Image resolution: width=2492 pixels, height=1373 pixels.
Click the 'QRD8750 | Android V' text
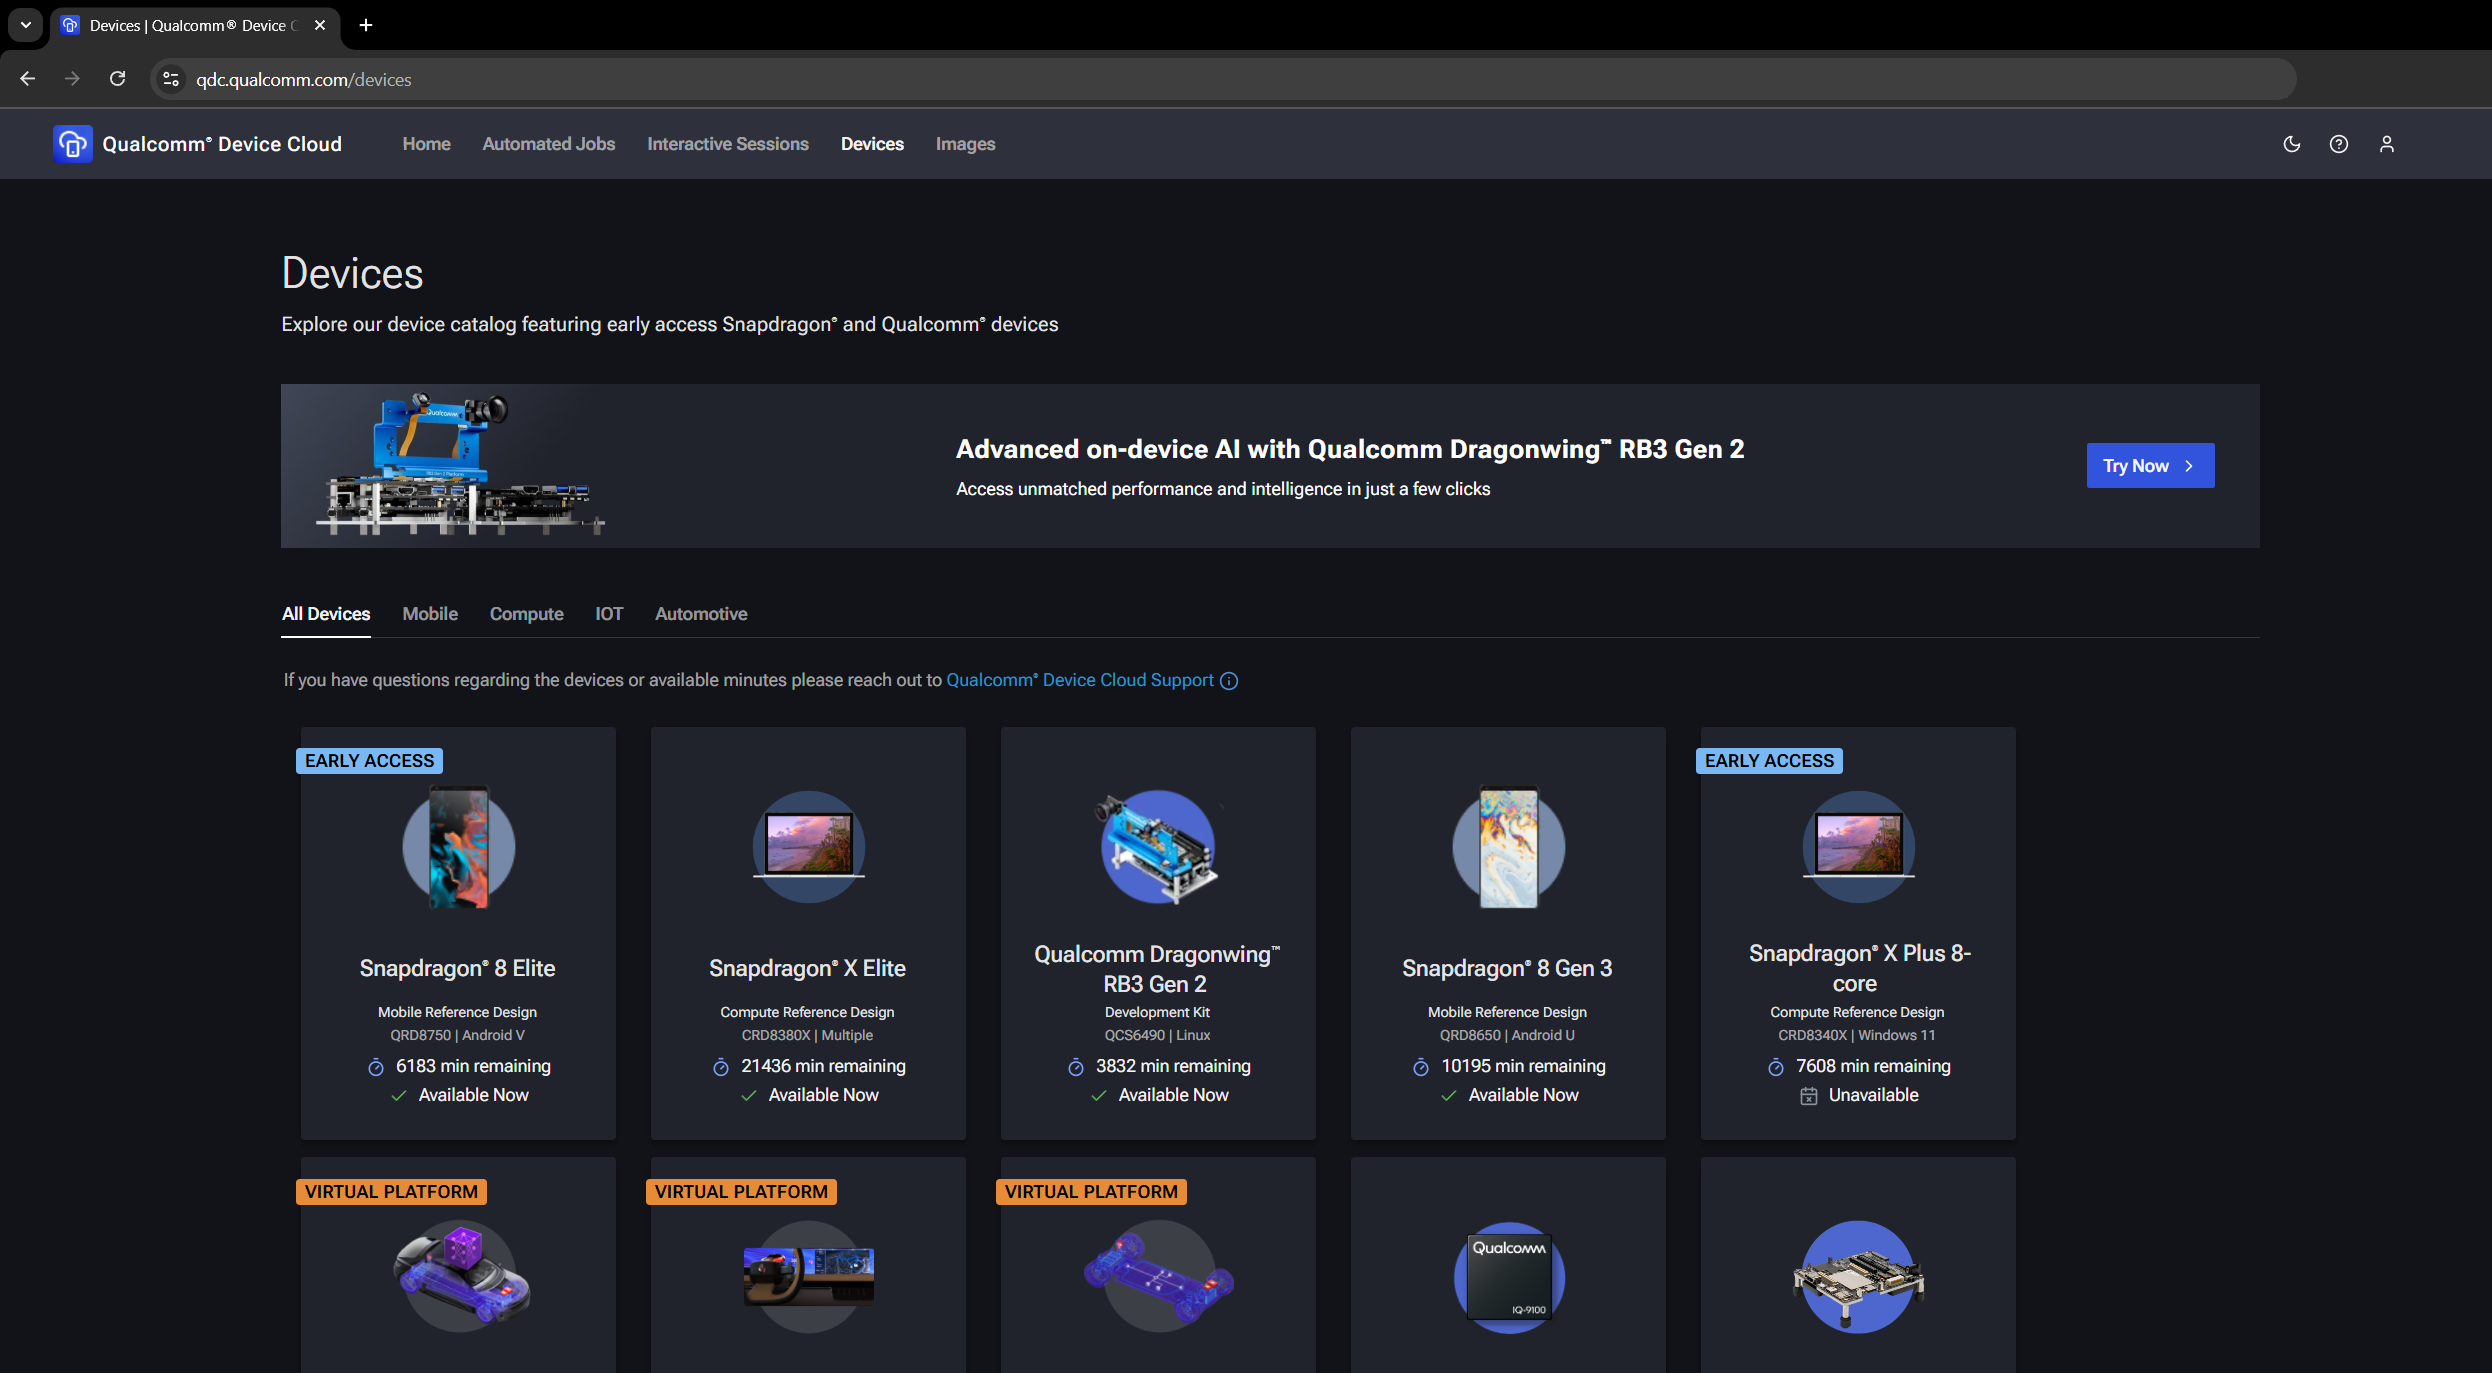(457, 1035)
